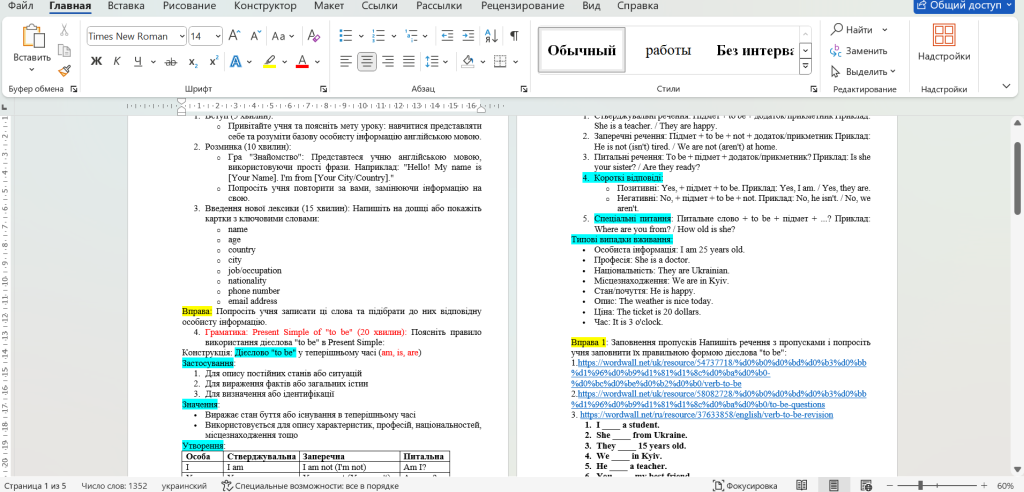This screenshot has height=492, width=1024.
Task: Toggle italic formatting with the К button
Action: point(118,62)
